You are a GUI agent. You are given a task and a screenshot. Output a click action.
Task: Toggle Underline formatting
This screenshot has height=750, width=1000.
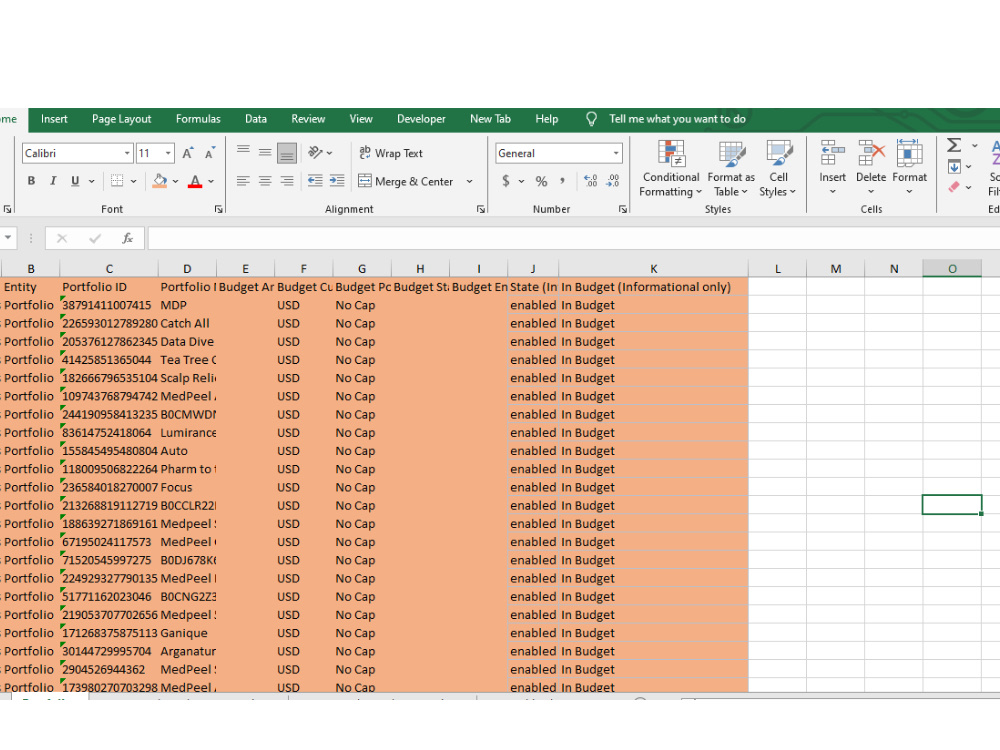tap(75, 181)
